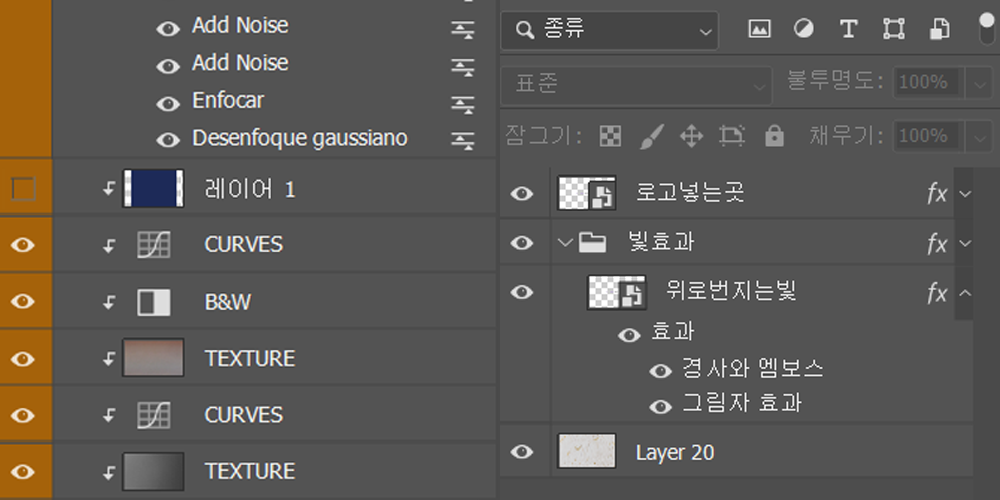Toggle visibility of 경사와 엠보스 effect
This screenshot has width=1000, height=500.
pyautogui.click(x=660, y=371)
